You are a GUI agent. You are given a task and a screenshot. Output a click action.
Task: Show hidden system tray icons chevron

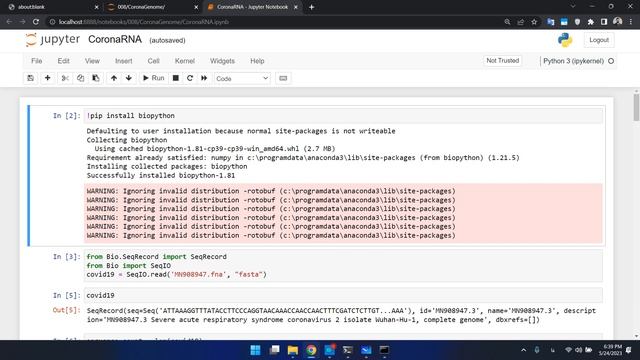pyautogui.click(x=523, y=350)
